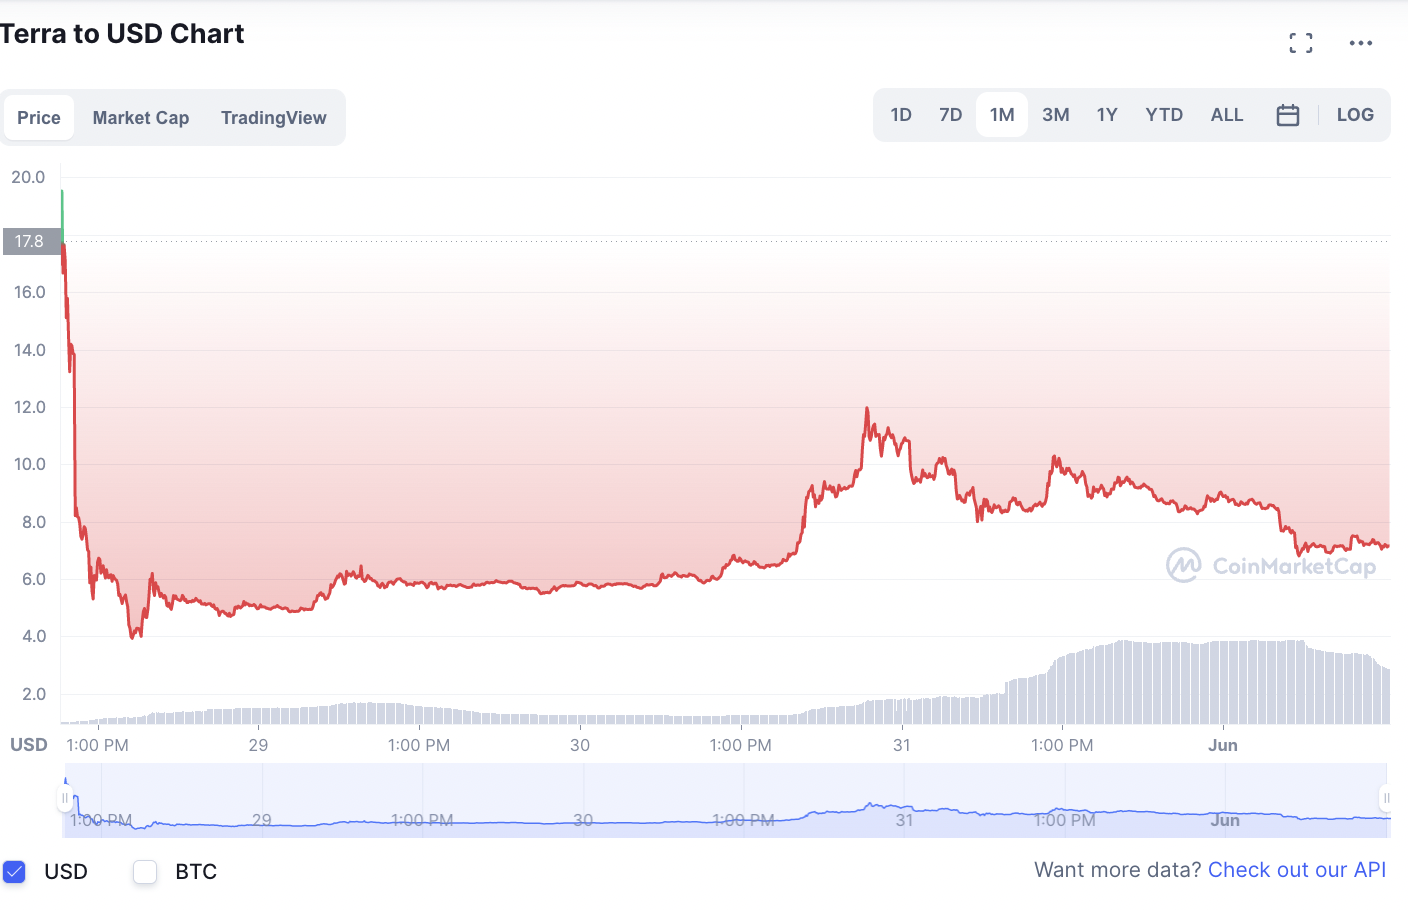Select 1M time range

pos(1002,115)
